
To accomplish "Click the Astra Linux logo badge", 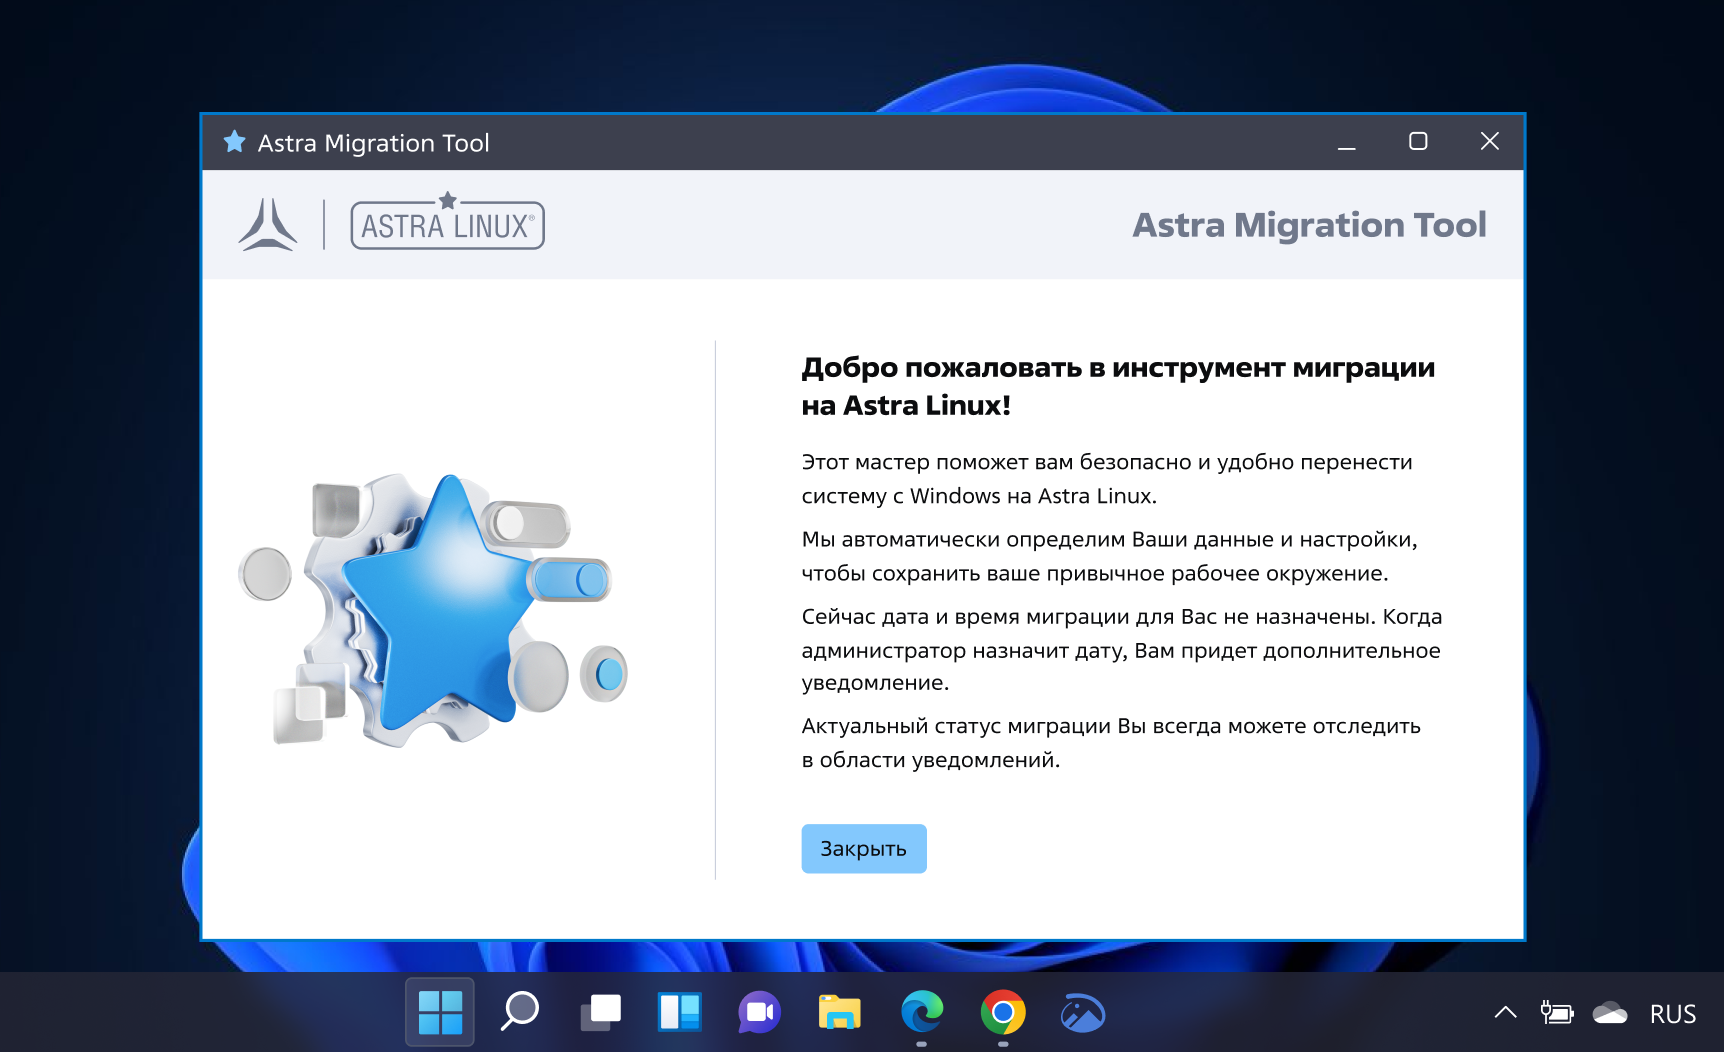I will pos(447,225).
